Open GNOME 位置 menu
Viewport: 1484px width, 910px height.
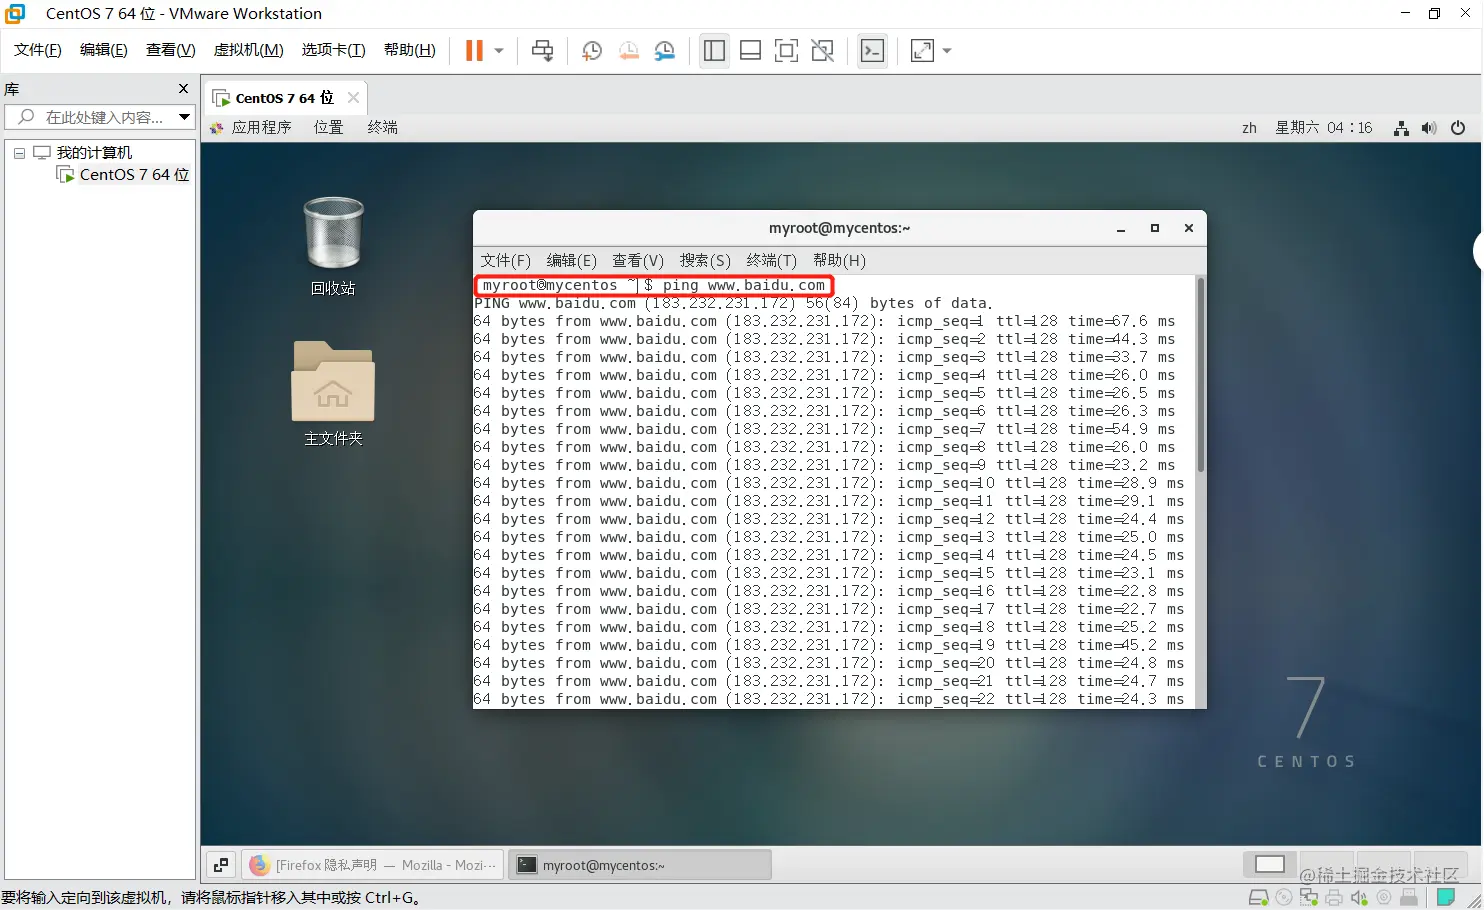click(x=328, y=128)
